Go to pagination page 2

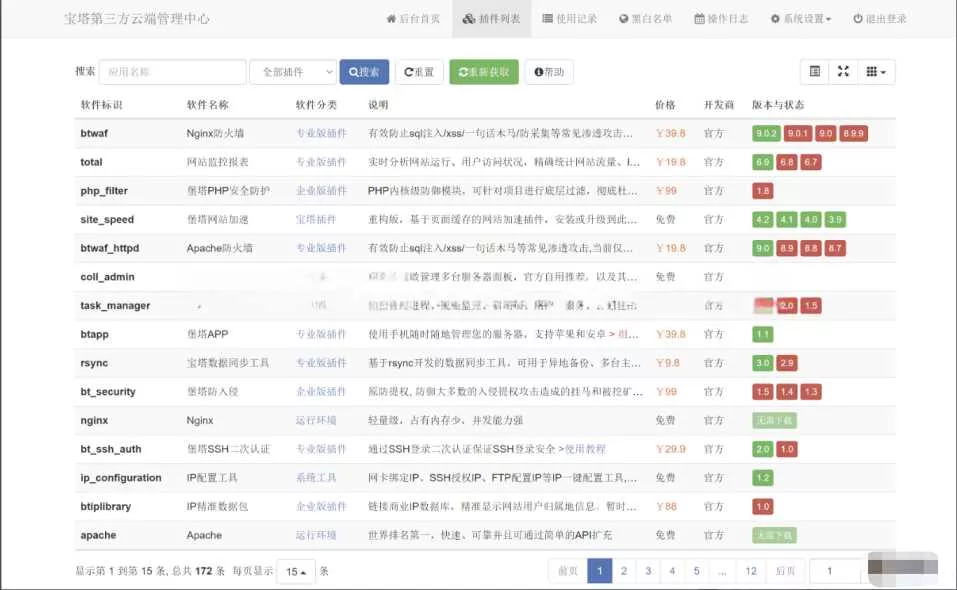tap(624, 571)
